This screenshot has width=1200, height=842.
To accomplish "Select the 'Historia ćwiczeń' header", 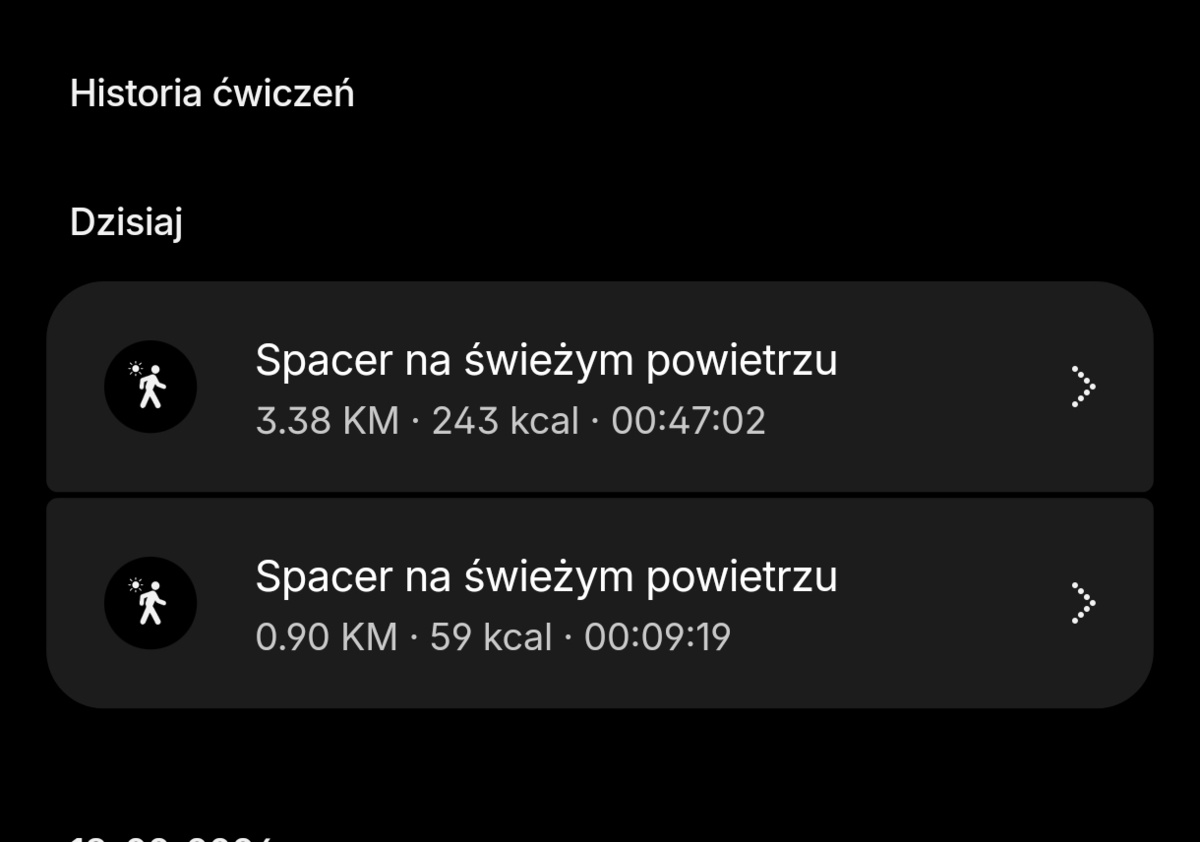I will pos(211,92).
